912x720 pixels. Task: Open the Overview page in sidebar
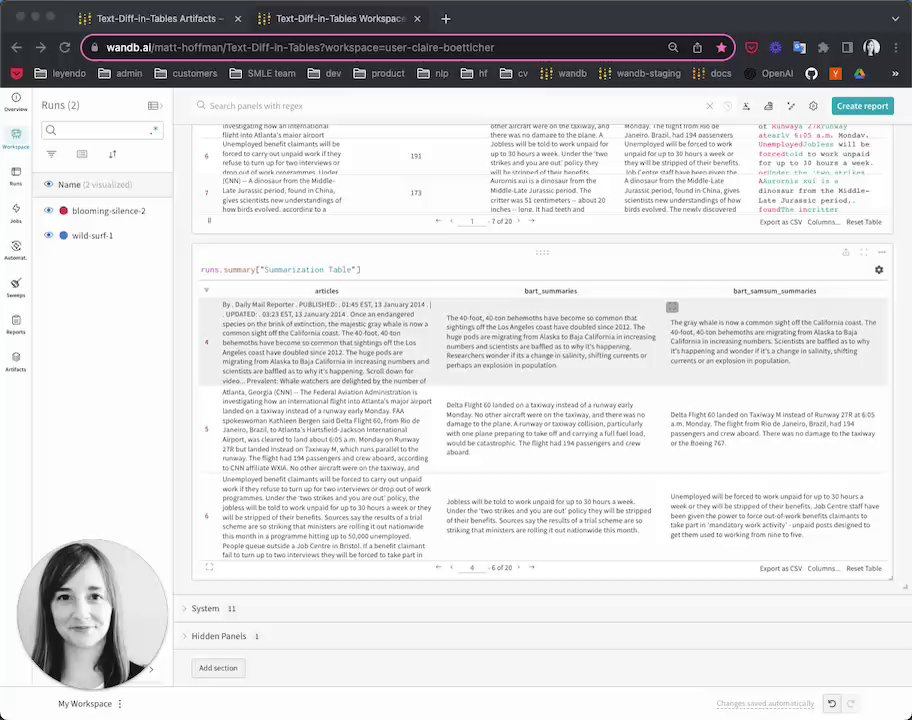[x=16, y=102]
